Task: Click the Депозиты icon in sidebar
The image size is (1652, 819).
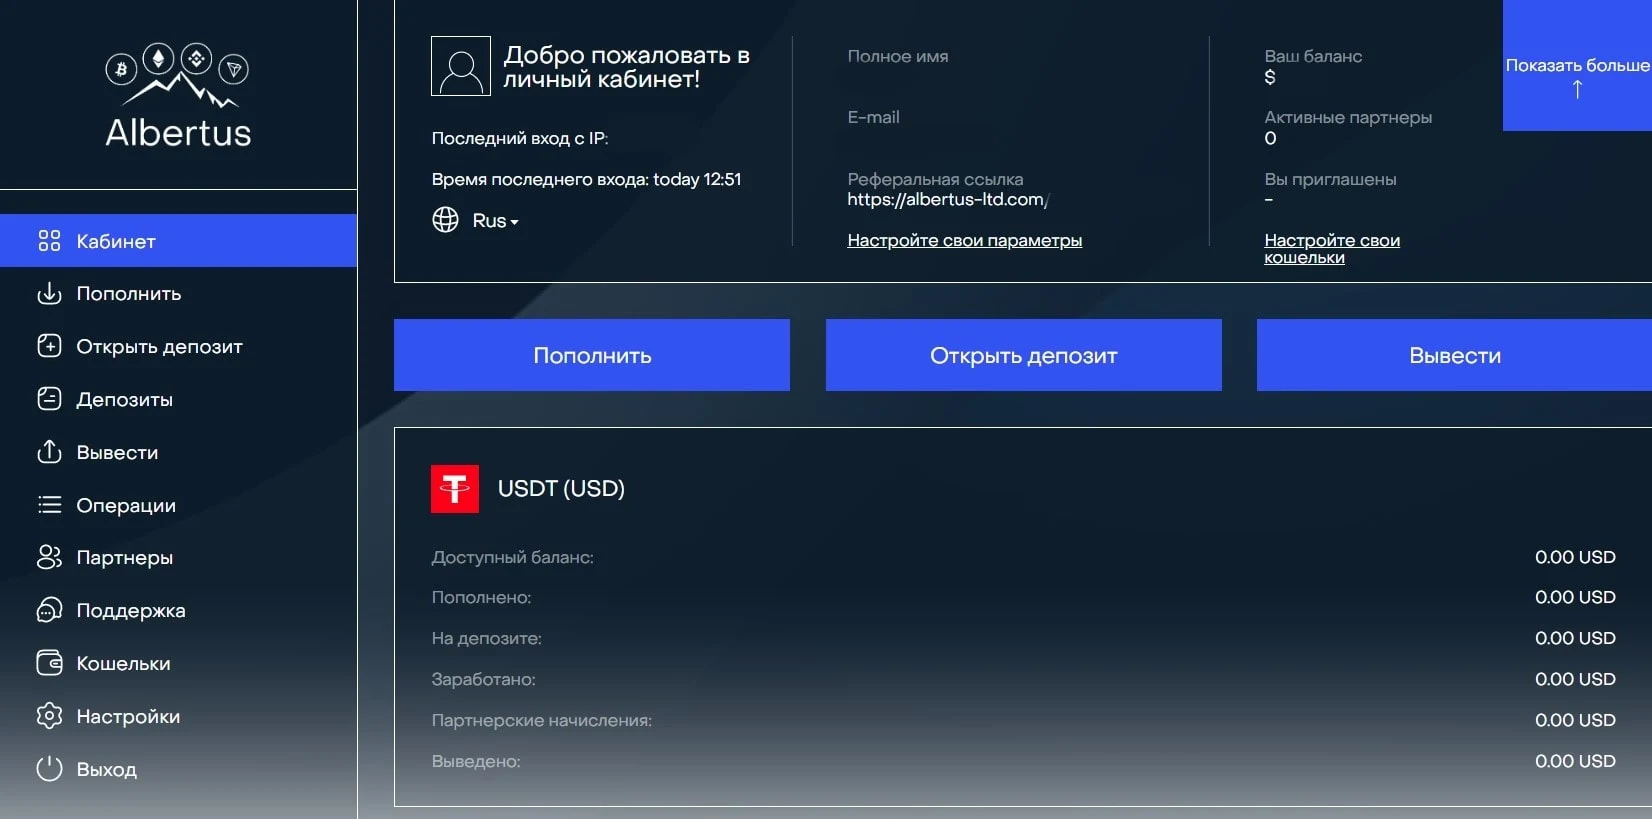Action: [49, 399]
